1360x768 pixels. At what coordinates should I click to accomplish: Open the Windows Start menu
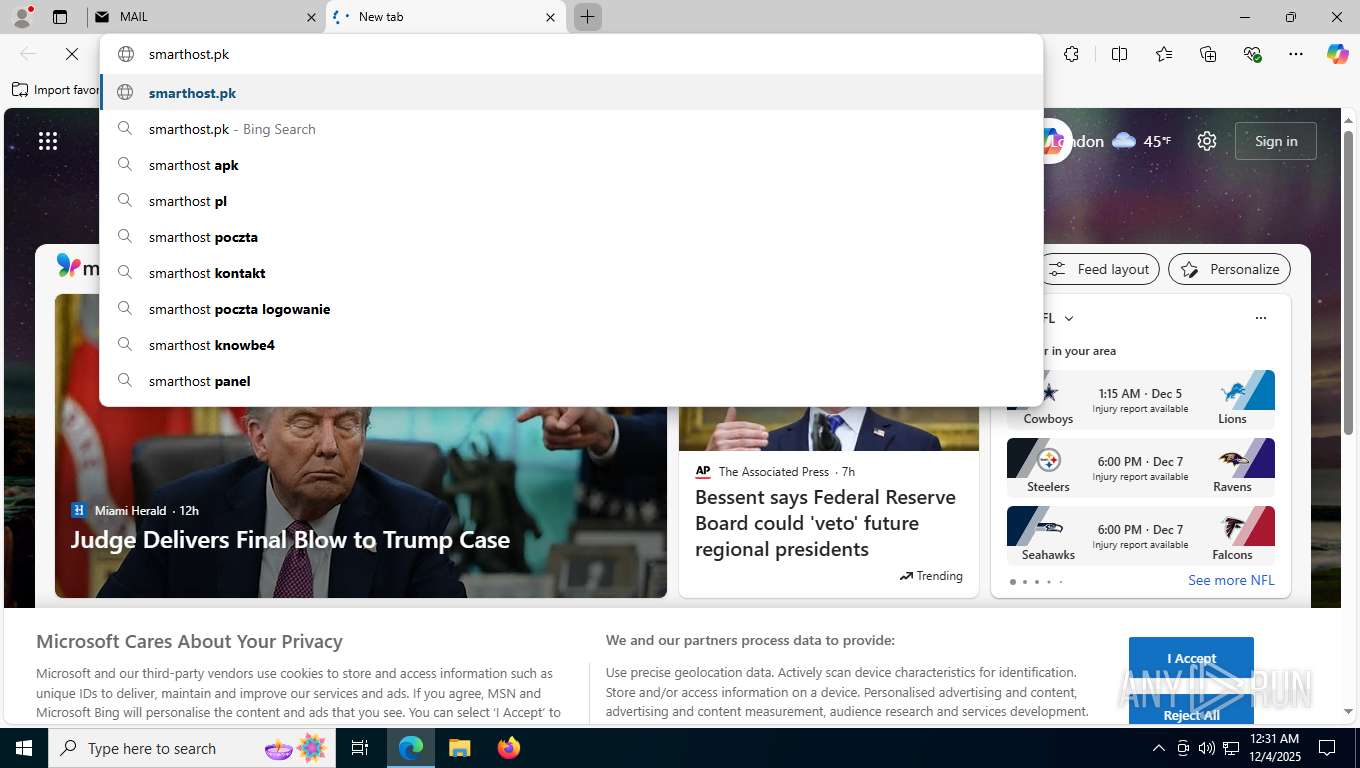[x=24, y=748]
